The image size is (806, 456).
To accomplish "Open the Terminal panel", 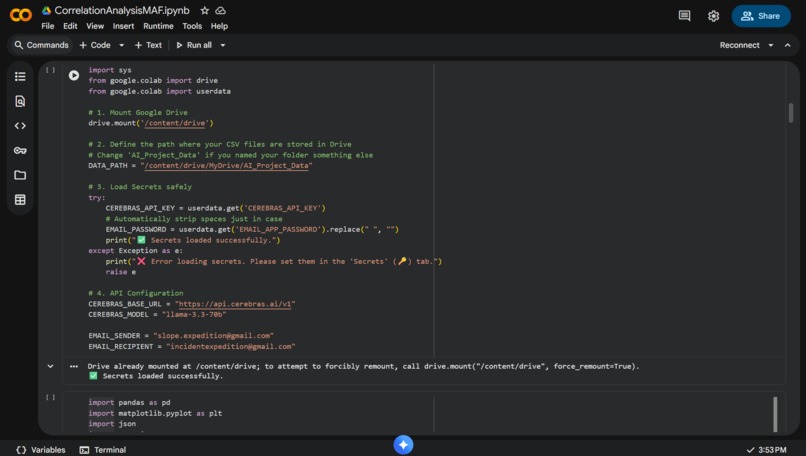I will click(x=103, y=450).
